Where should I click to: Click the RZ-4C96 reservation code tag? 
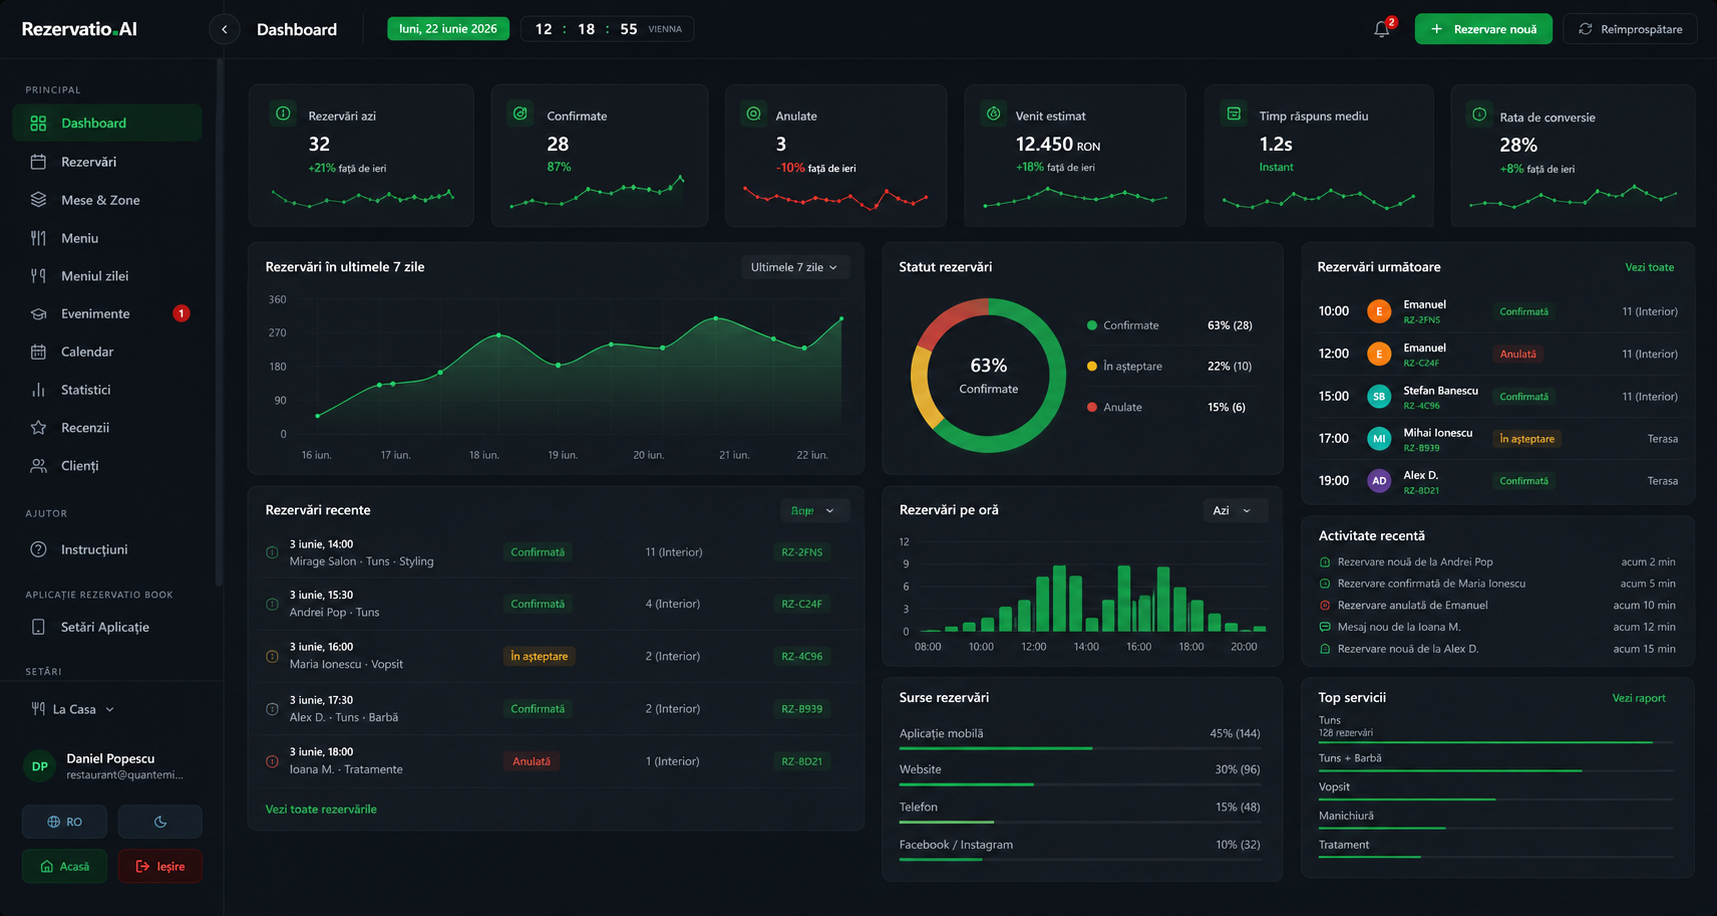(x=802, y=656)
